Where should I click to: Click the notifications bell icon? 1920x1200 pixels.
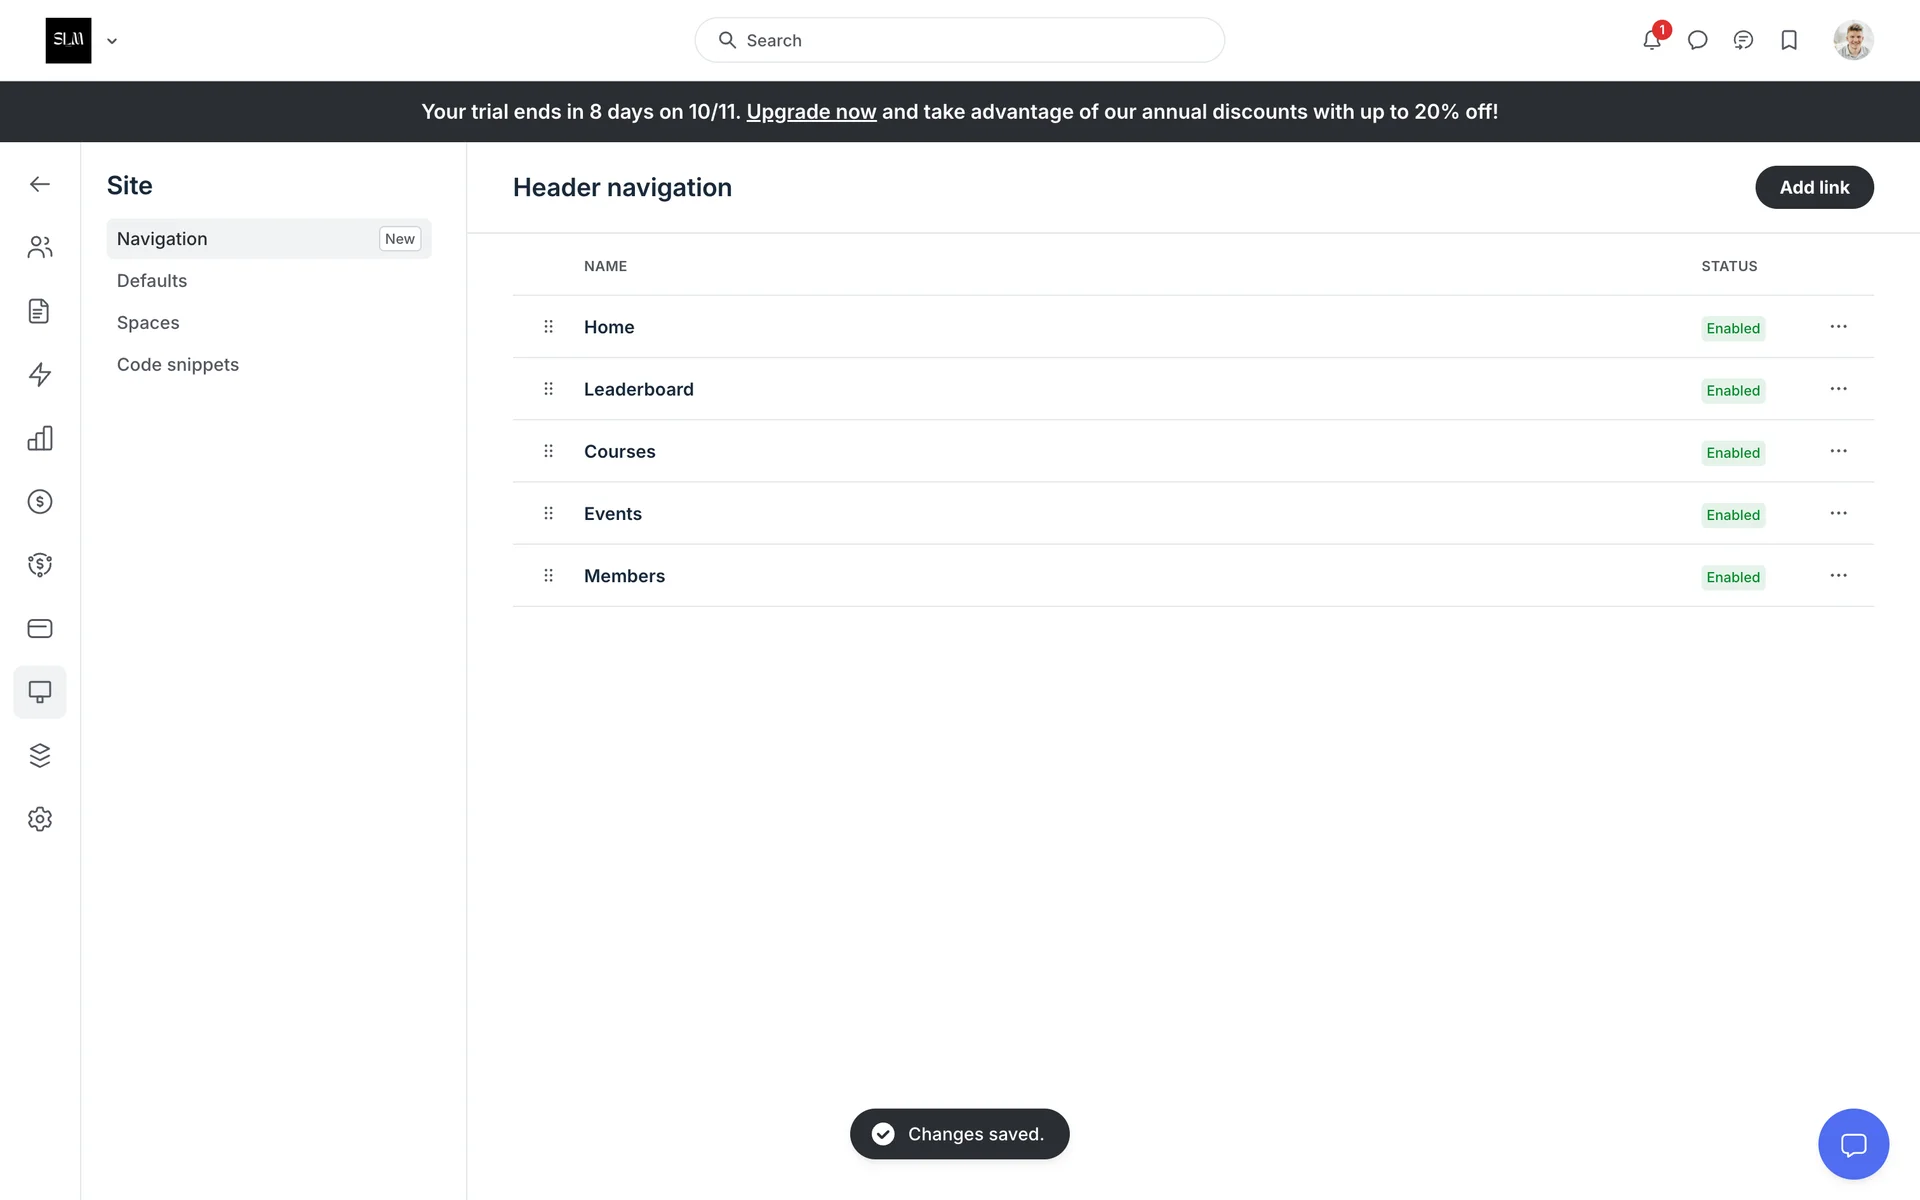(1651, 40)
